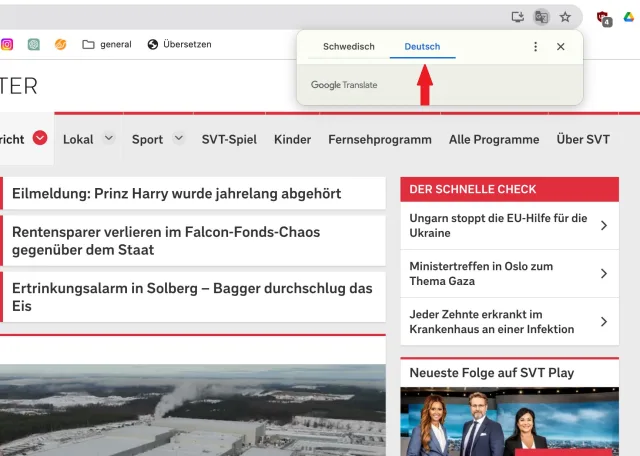Open the Ertrinkungsalarm in Solberg article

click(193, 297)
